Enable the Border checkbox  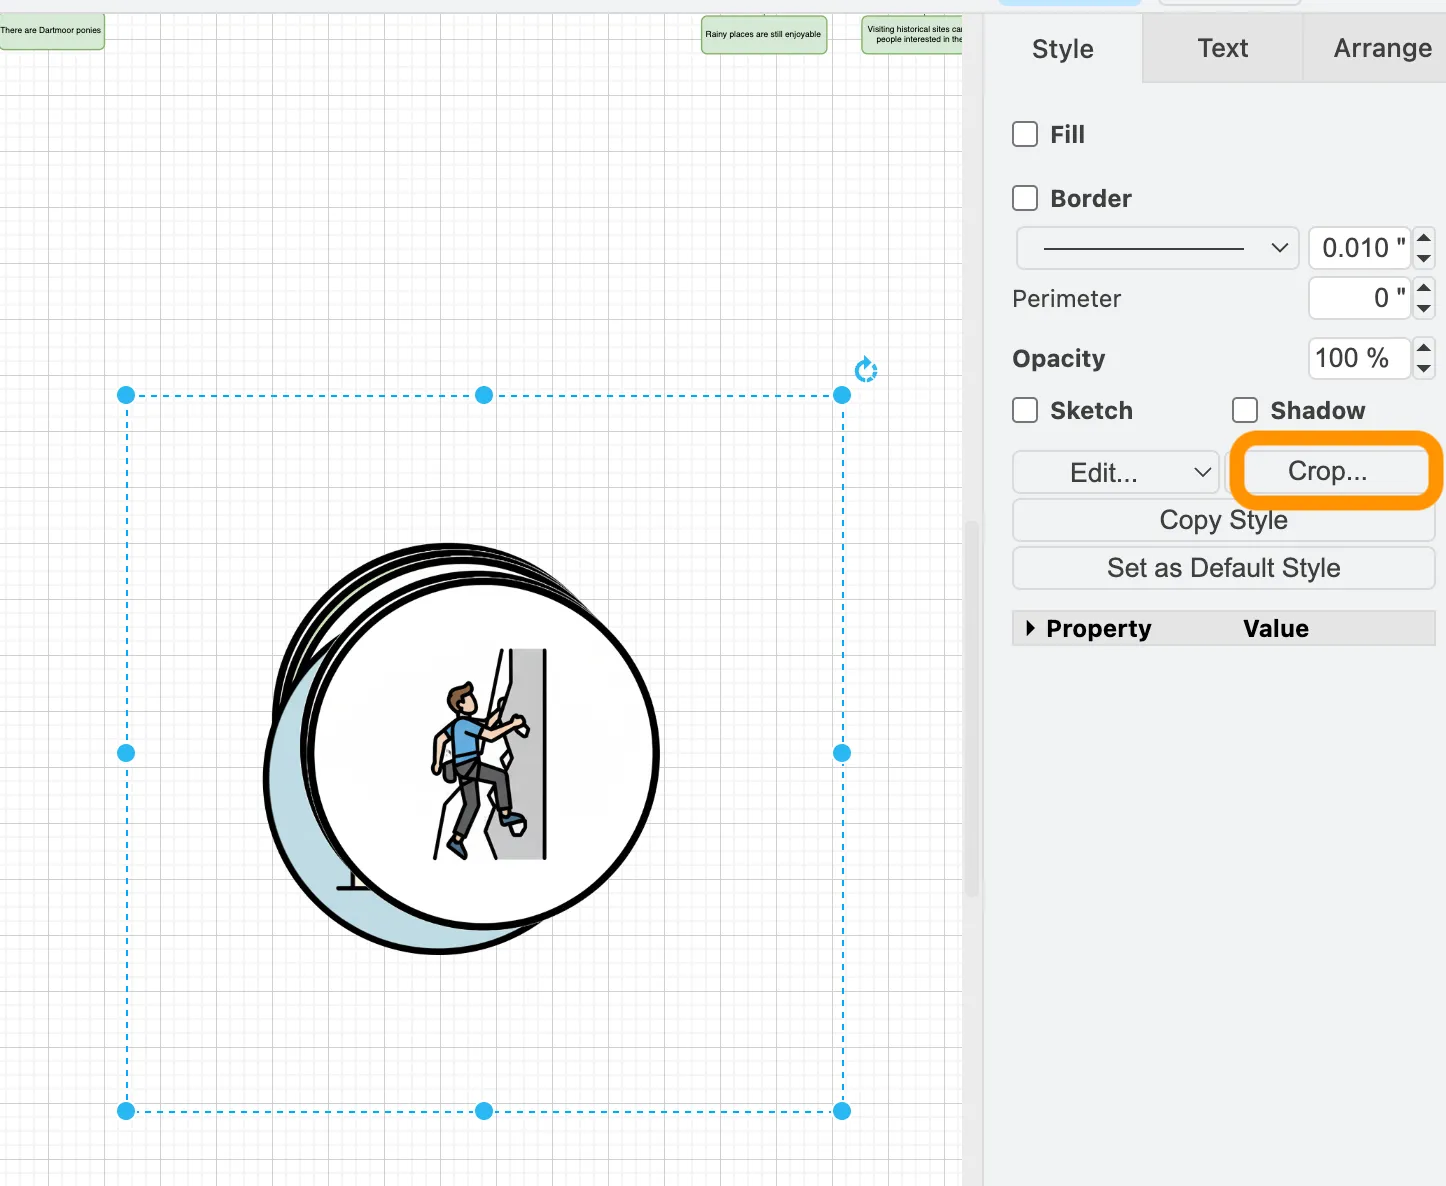click(x=1025, y=198)
